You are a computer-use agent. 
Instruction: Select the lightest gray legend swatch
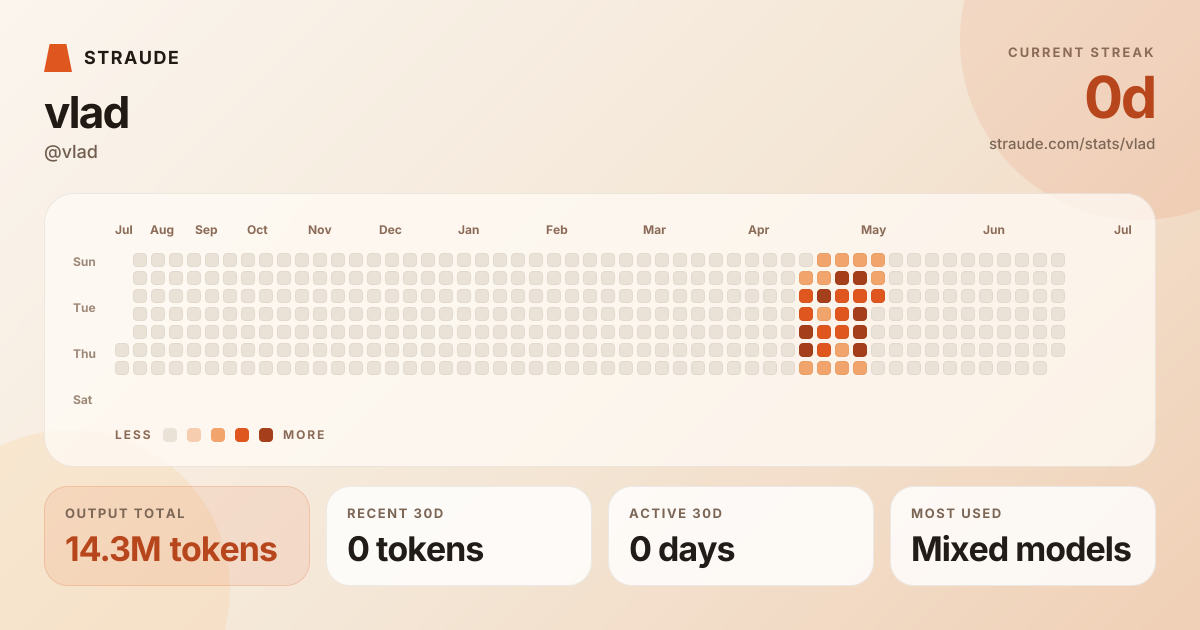tap(170, 435)
